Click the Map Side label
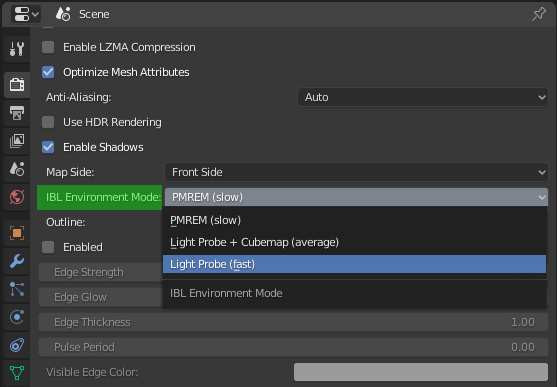Screen dimensions: 557x387 pyautogui.click(x=70, y=172)
